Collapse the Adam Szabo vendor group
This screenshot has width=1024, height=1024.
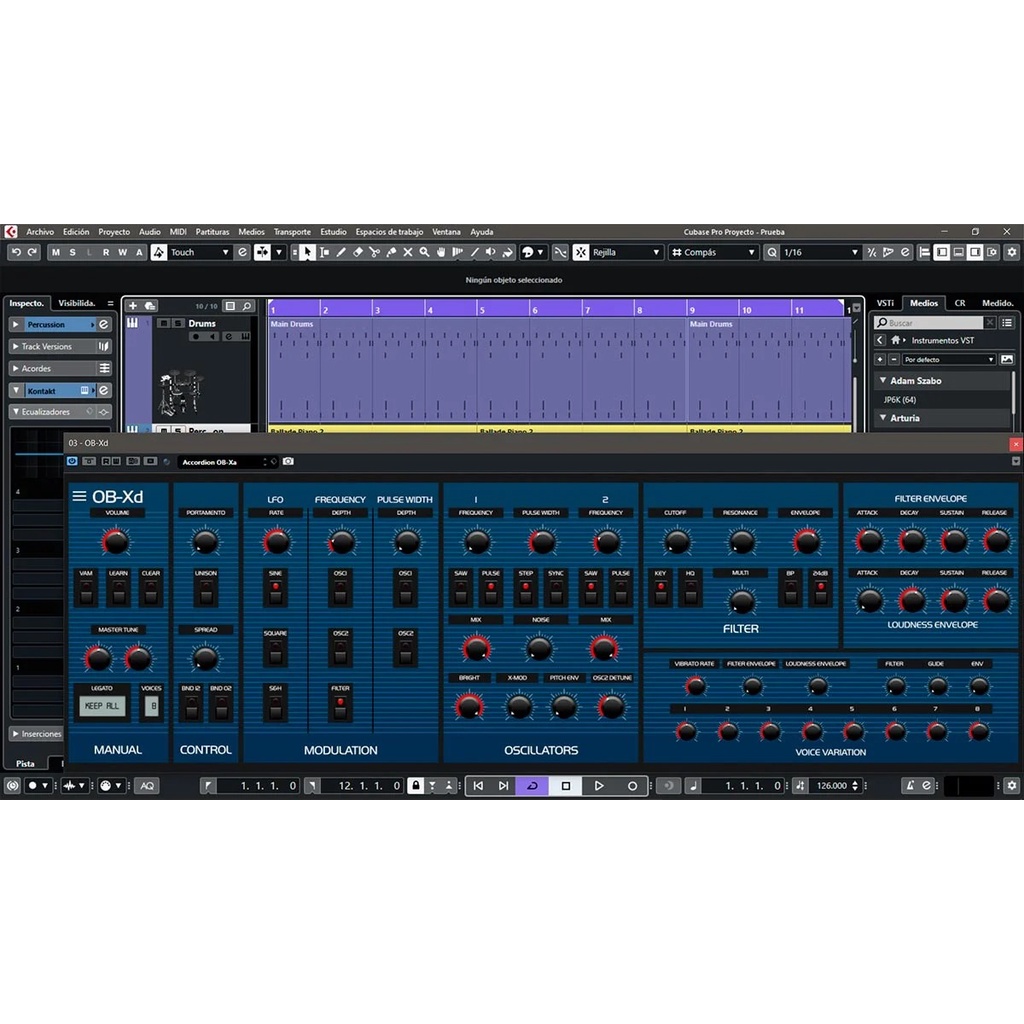click(883, 380)
